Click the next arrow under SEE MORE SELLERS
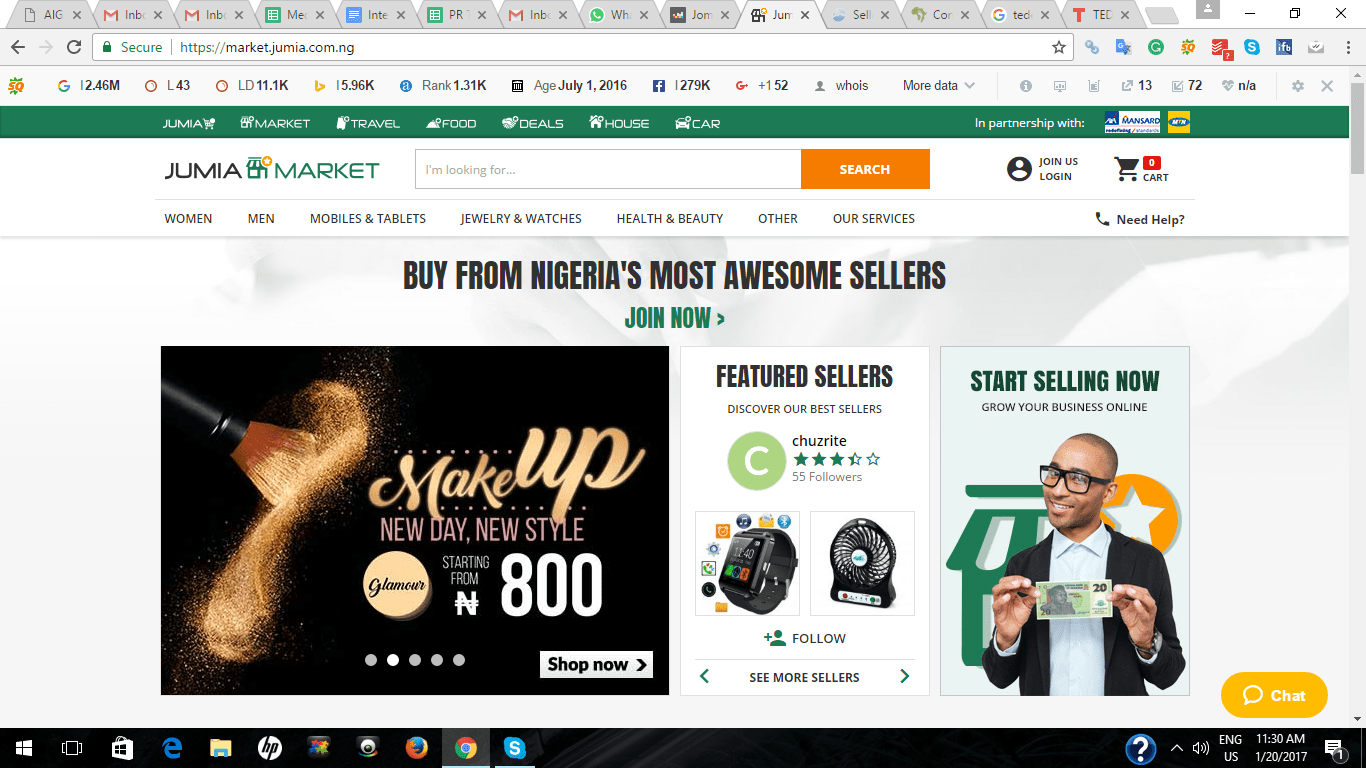 pyautogui.click(x=905, y=676)
